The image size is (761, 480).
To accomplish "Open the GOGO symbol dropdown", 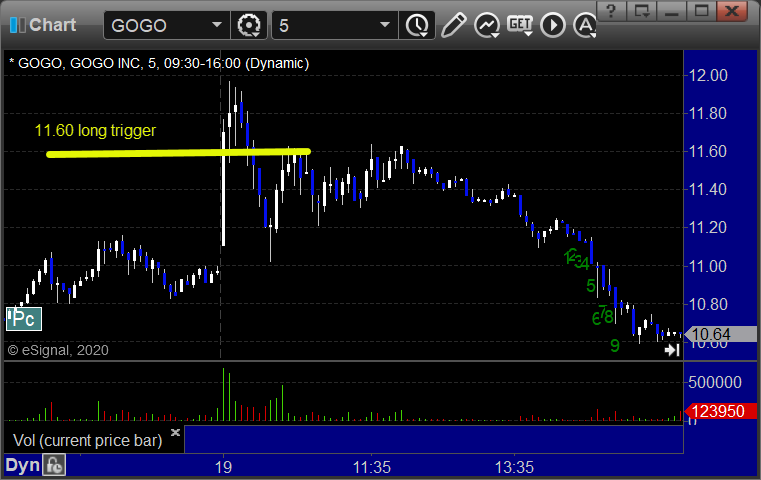I will (x=216, y=25).
